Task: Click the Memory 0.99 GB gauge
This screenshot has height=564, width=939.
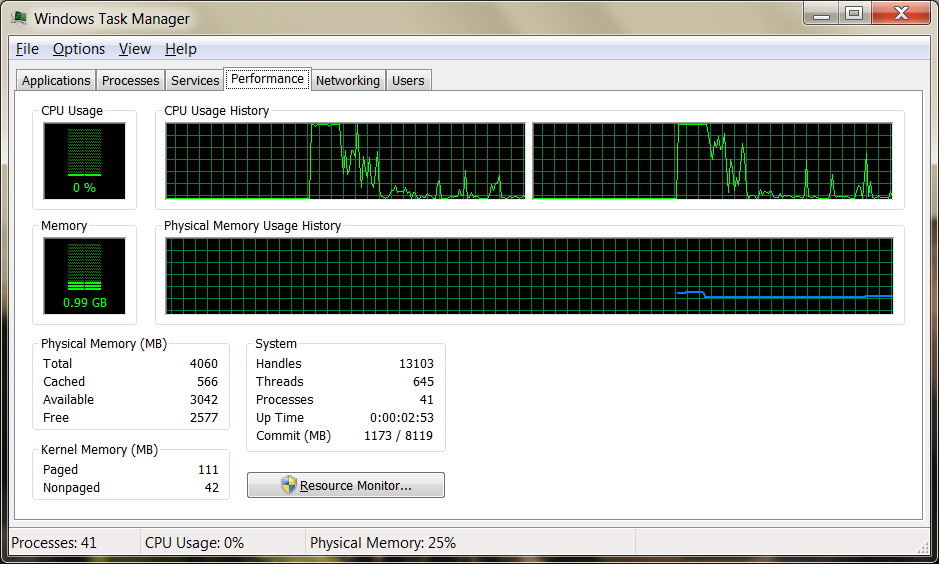Action: point(84,276)
